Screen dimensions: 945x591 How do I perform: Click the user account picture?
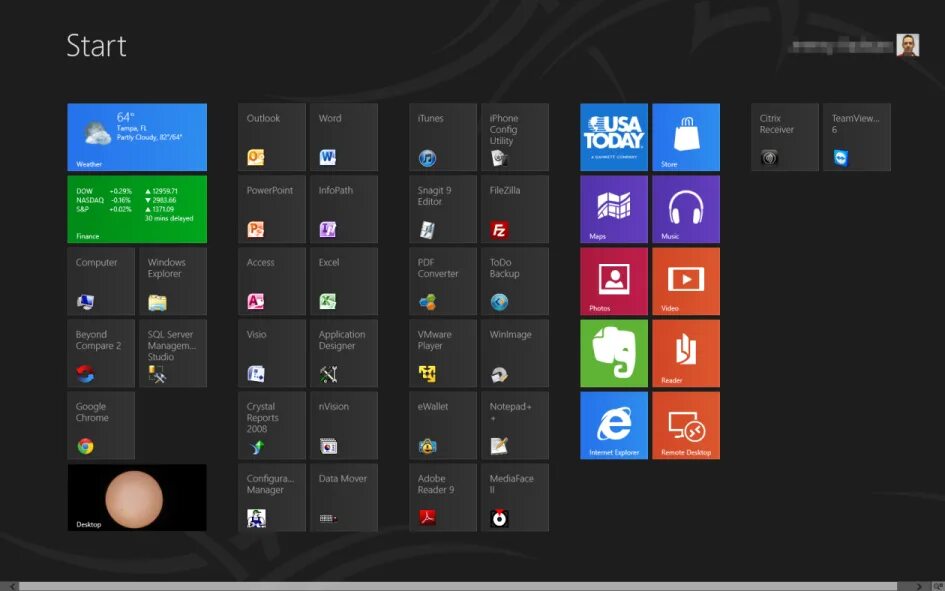tap(908, 45)
